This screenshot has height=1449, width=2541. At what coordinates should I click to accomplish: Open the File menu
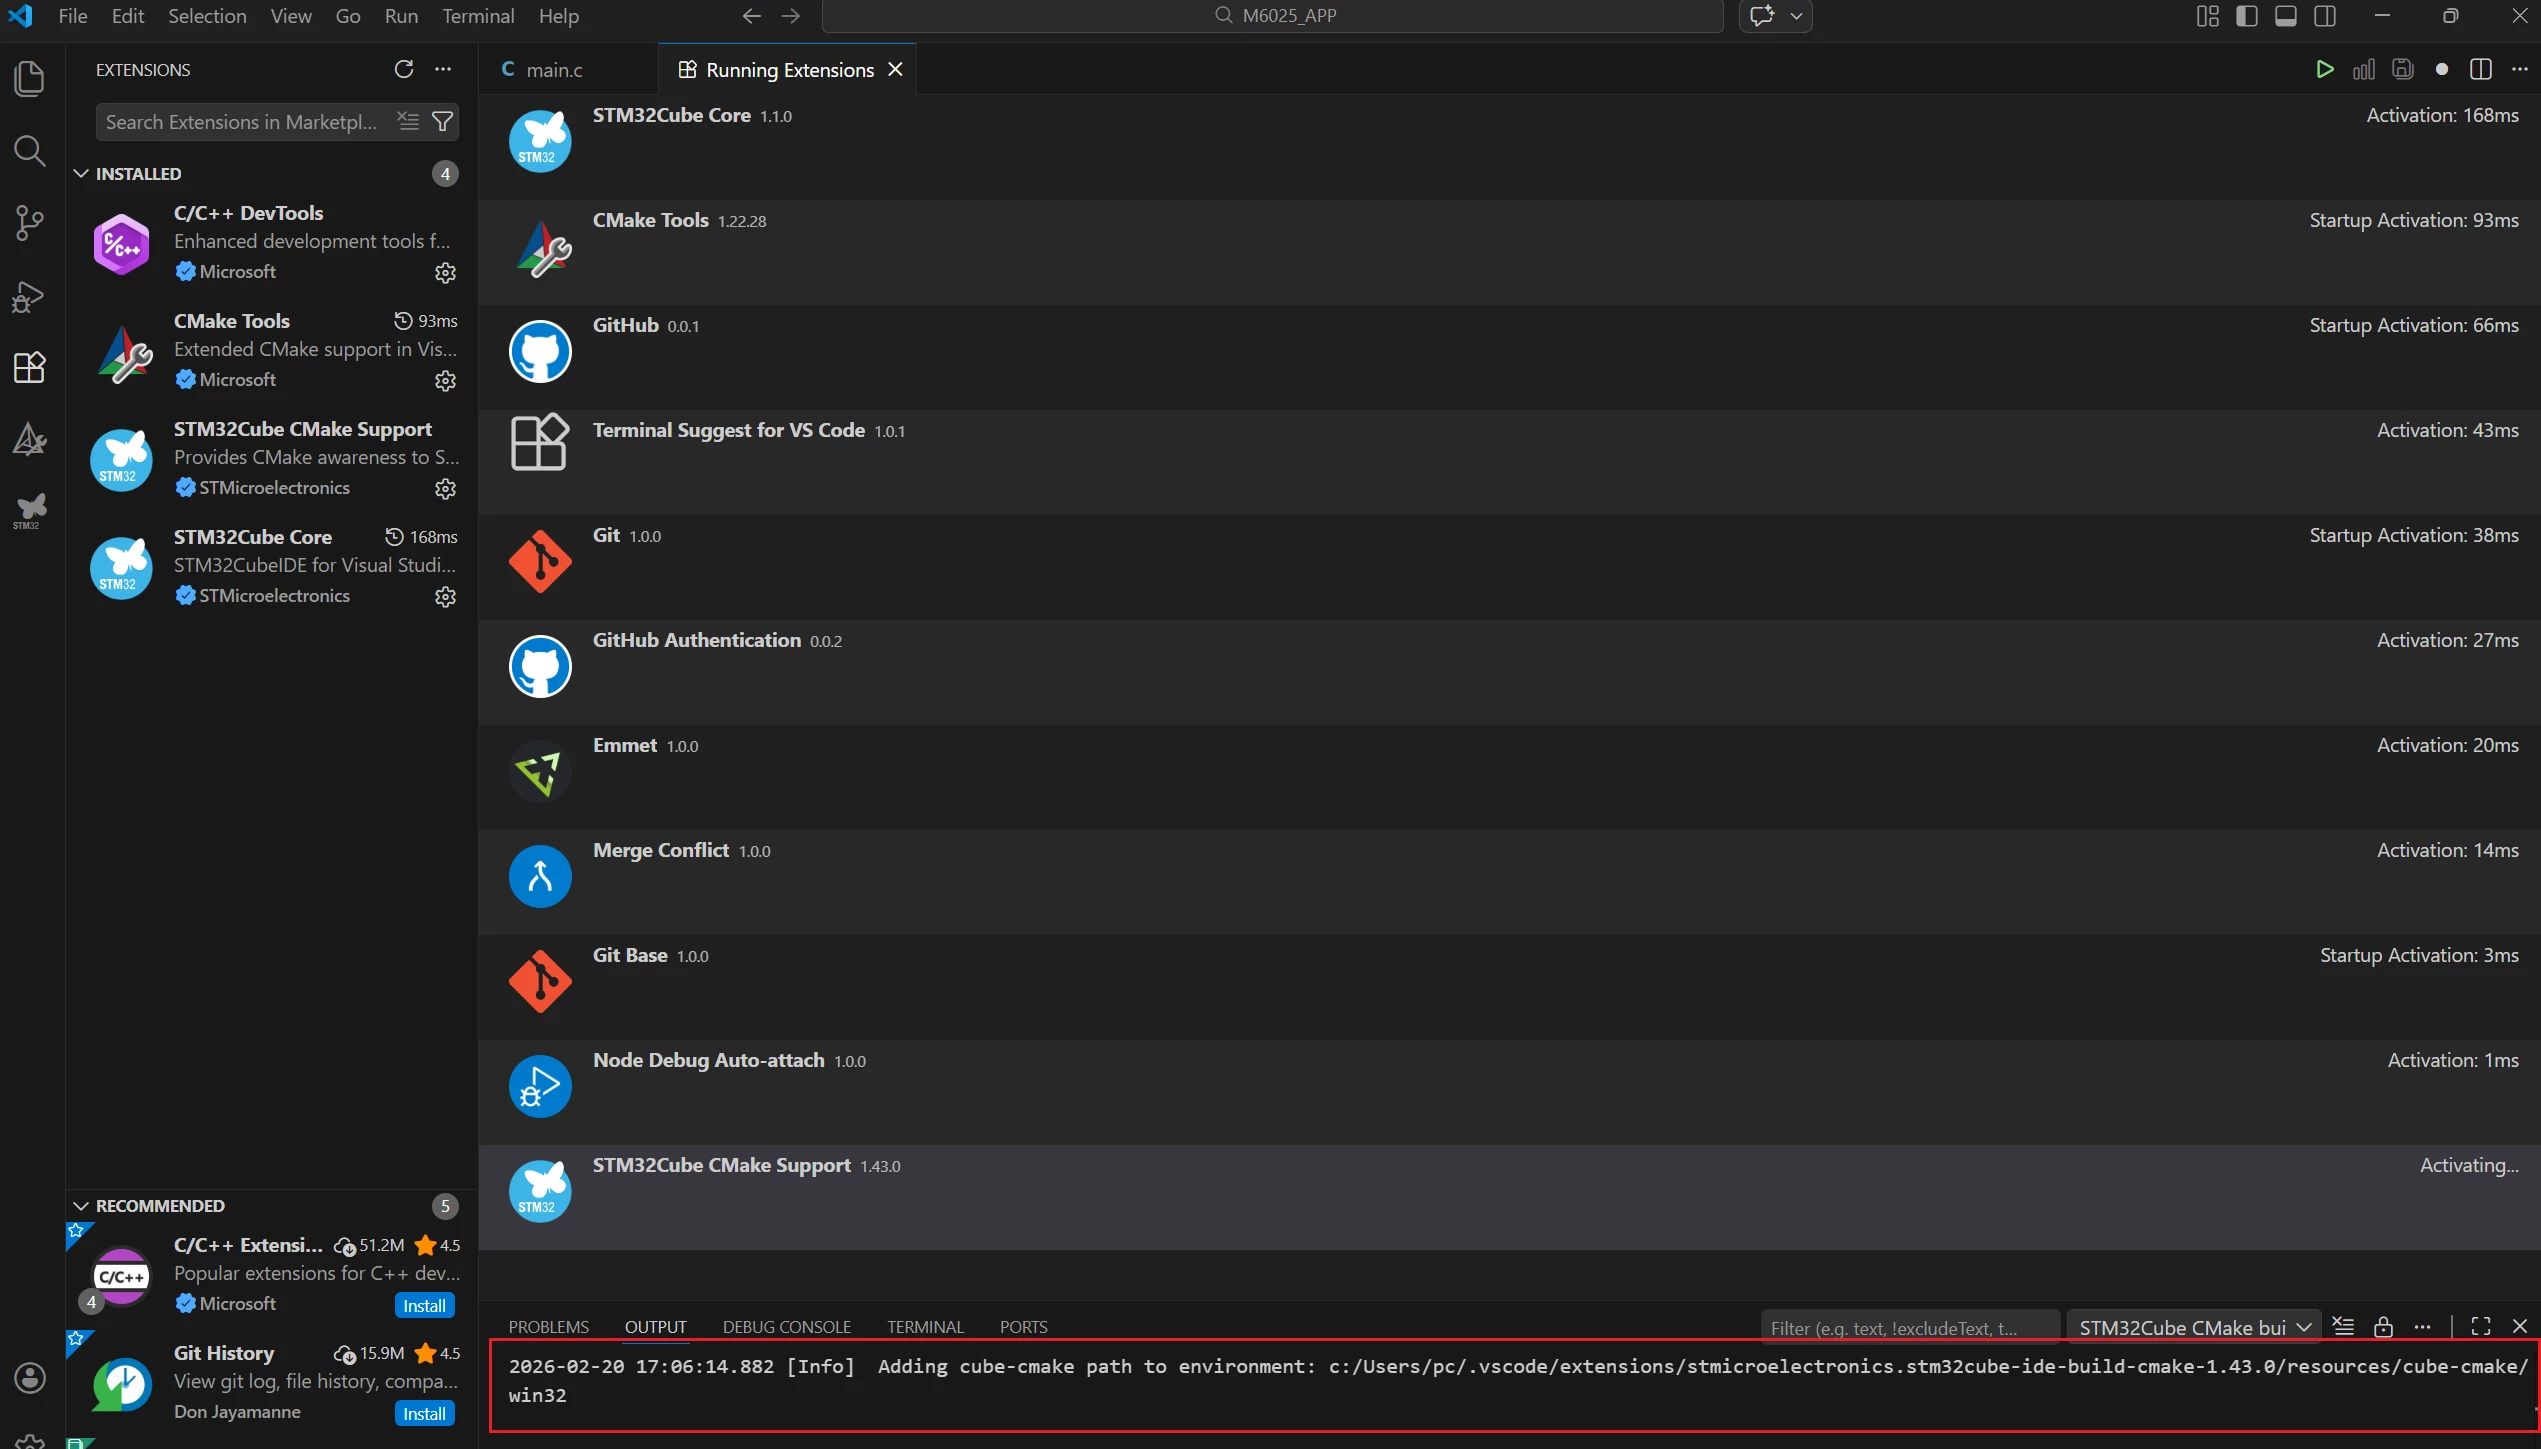[73, 16]
